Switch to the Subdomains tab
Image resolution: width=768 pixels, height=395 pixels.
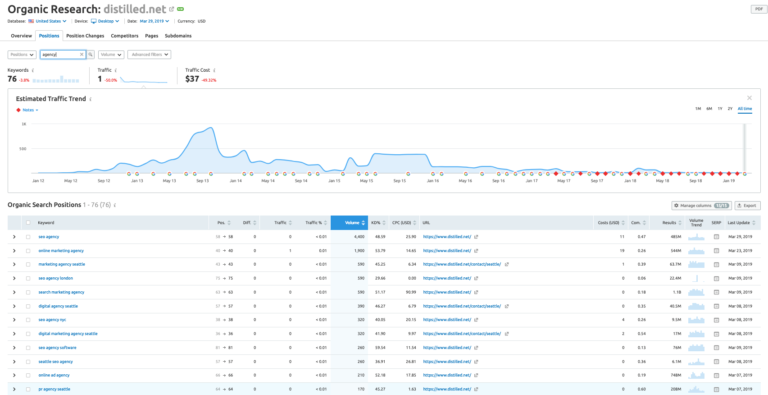point(178,36)
